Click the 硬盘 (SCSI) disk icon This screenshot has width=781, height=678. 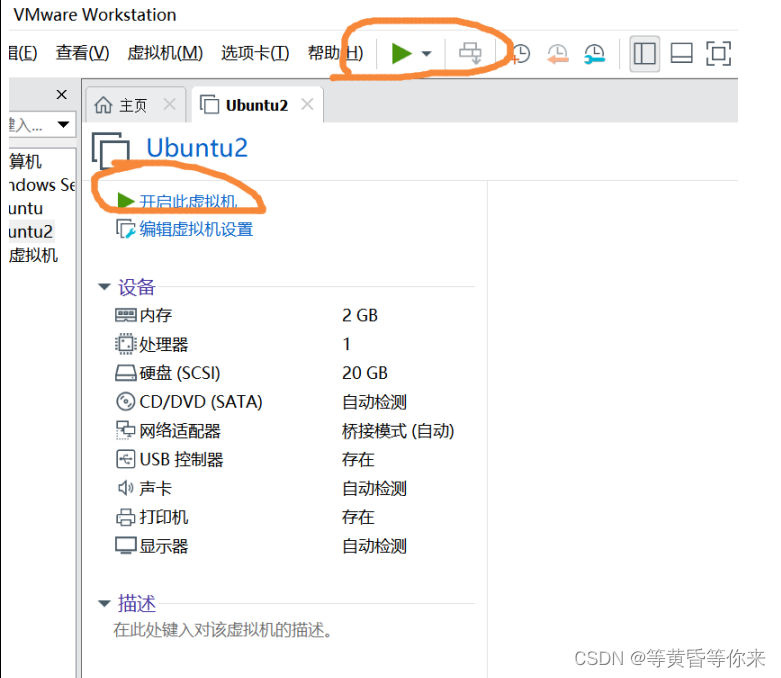tap(126, 373)
